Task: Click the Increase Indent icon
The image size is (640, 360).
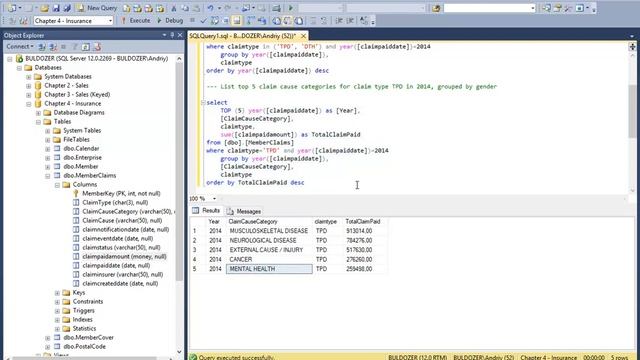Action: (350, 20)
